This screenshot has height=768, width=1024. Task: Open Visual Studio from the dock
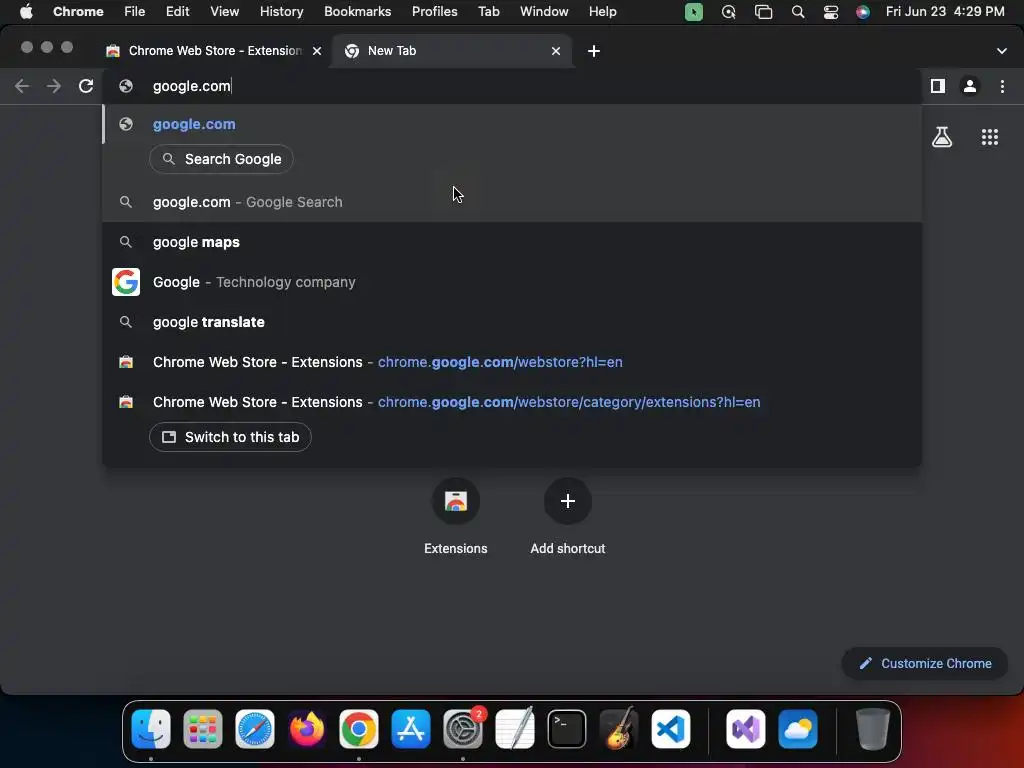pos(746,729)
